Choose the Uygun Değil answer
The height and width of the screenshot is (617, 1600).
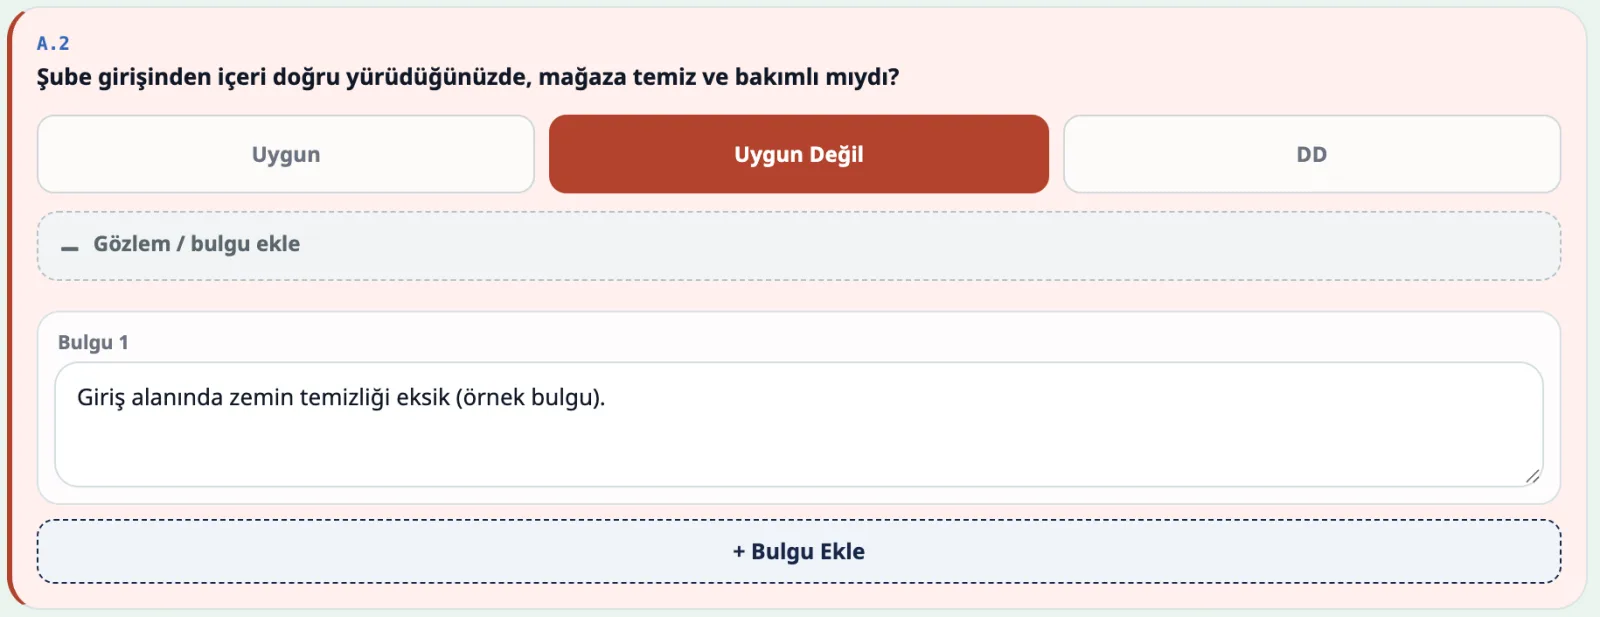[799, 154]
